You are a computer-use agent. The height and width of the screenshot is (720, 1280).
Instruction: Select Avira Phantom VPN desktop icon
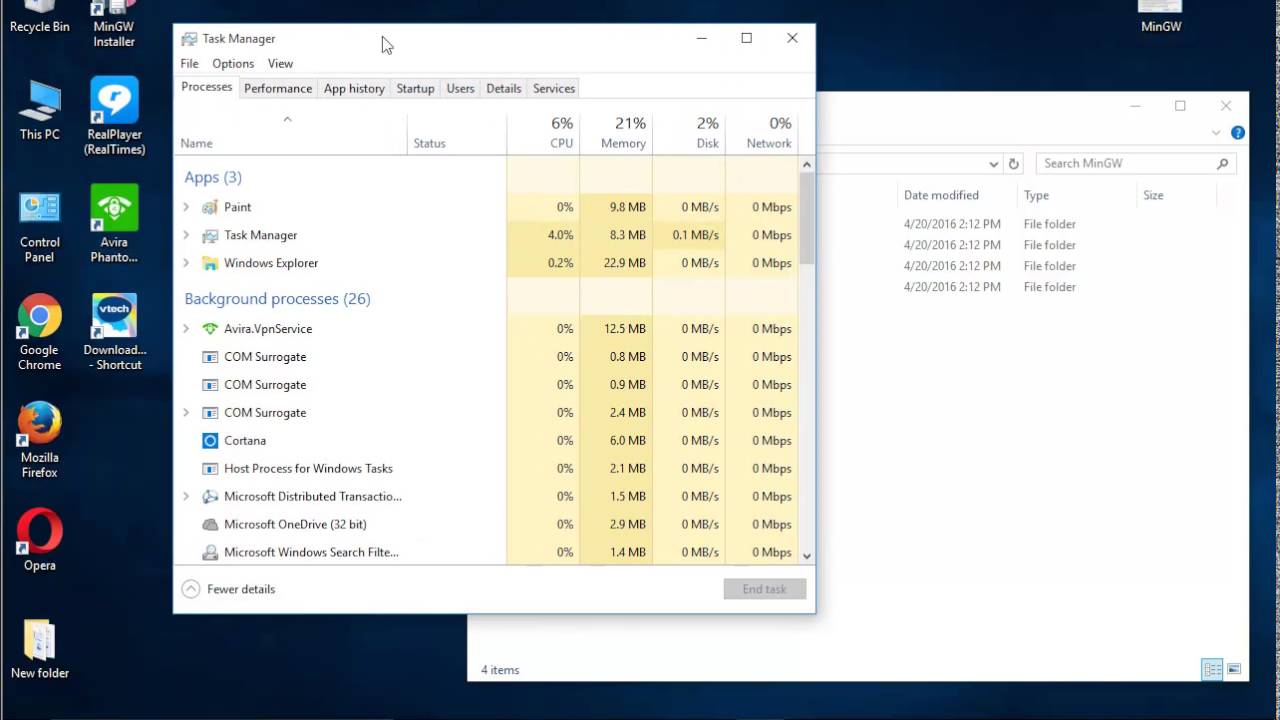114,224
